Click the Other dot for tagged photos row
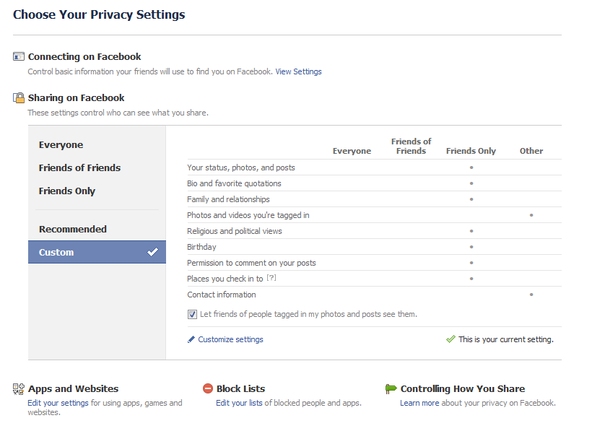This screenshot has height=431, width=600. [x=531, y=215]
